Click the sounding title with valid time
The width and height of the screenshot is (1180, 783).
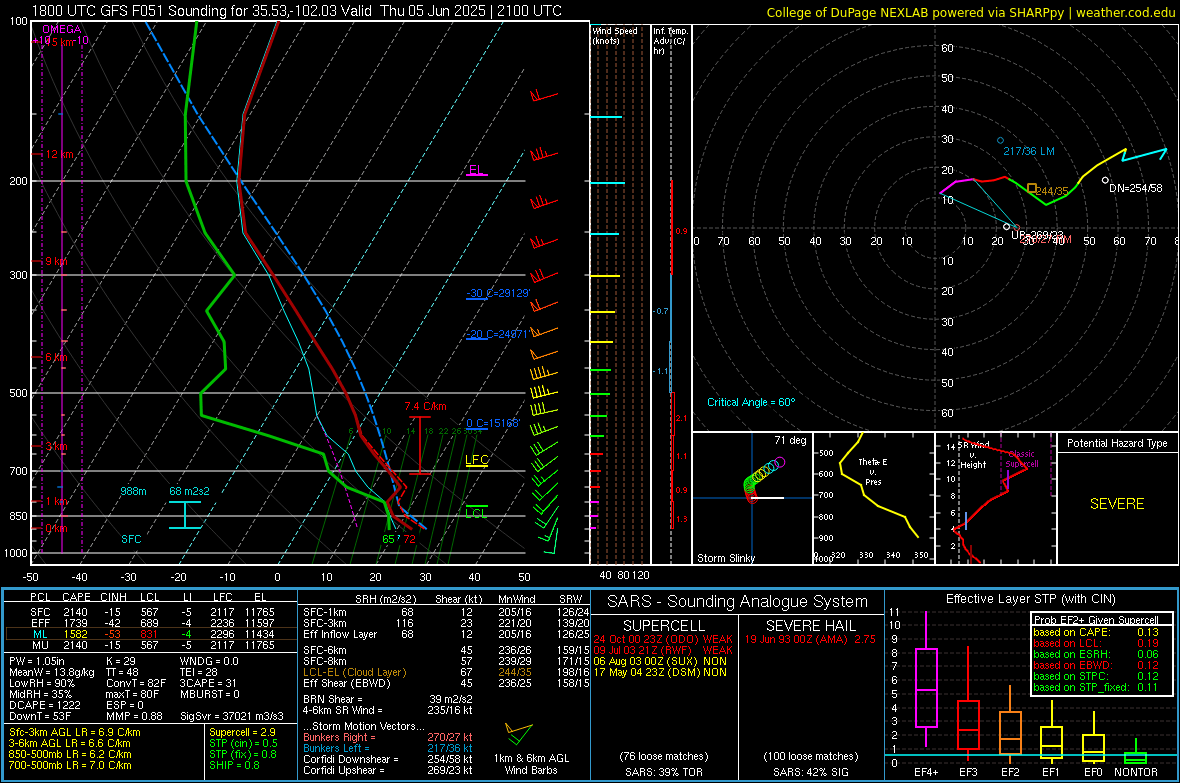coord(297,11)
